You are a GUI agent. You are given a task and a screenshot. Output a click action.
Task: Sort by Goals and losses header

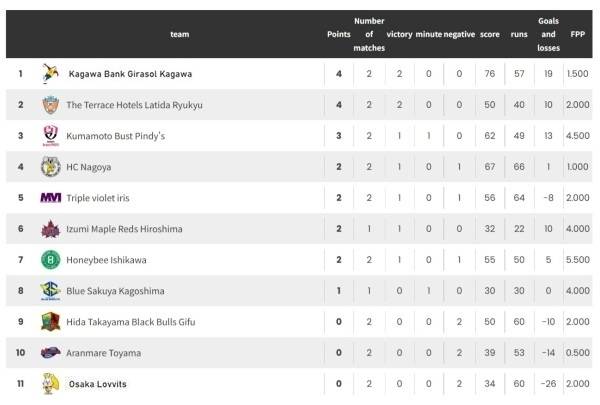pyautogui.click(x=548, y=34)
